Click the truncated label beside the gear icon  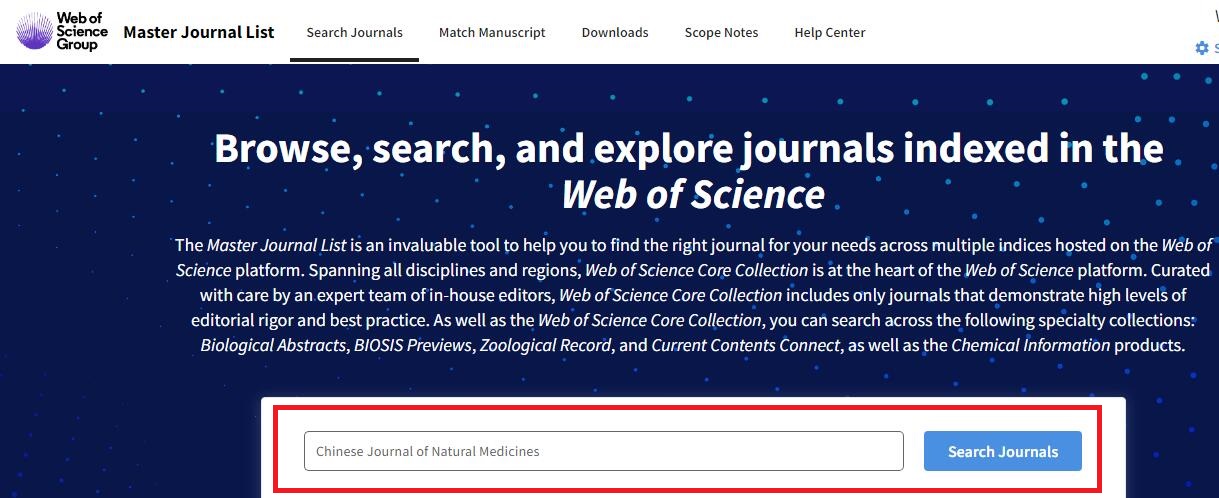1216,48
